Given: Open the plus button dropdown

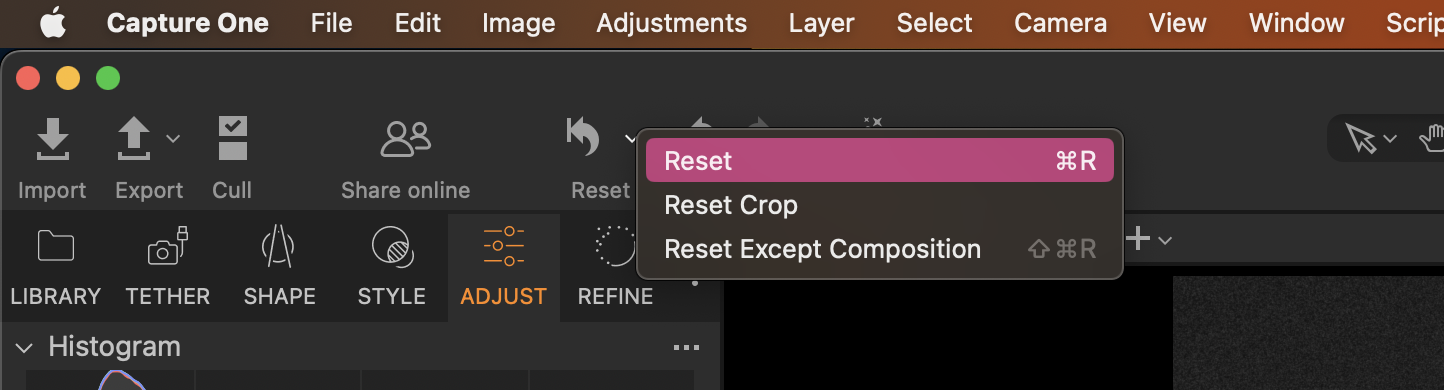Looking at the screenshot, I should click(1149, 239).
